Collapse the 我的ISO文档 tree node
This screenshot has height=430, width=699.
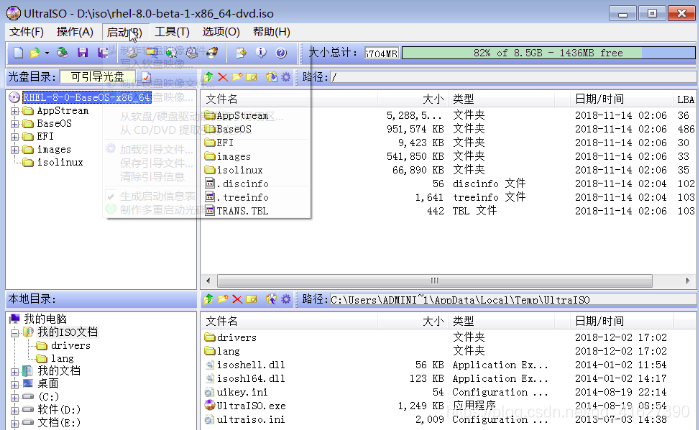15,332
